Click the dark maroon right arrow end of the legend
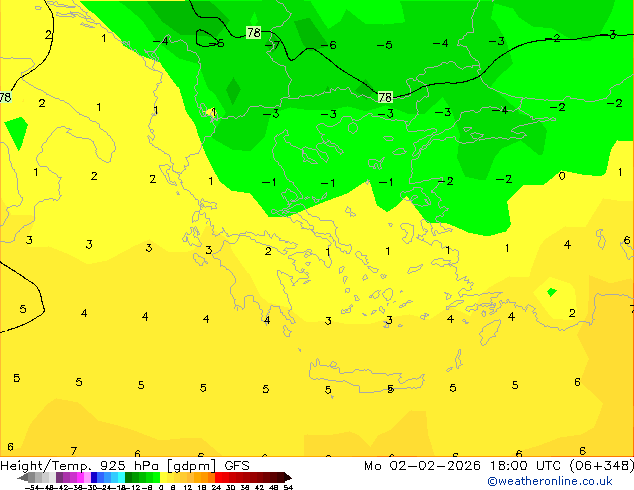This screenshot has height=490, width=634. 287,478
